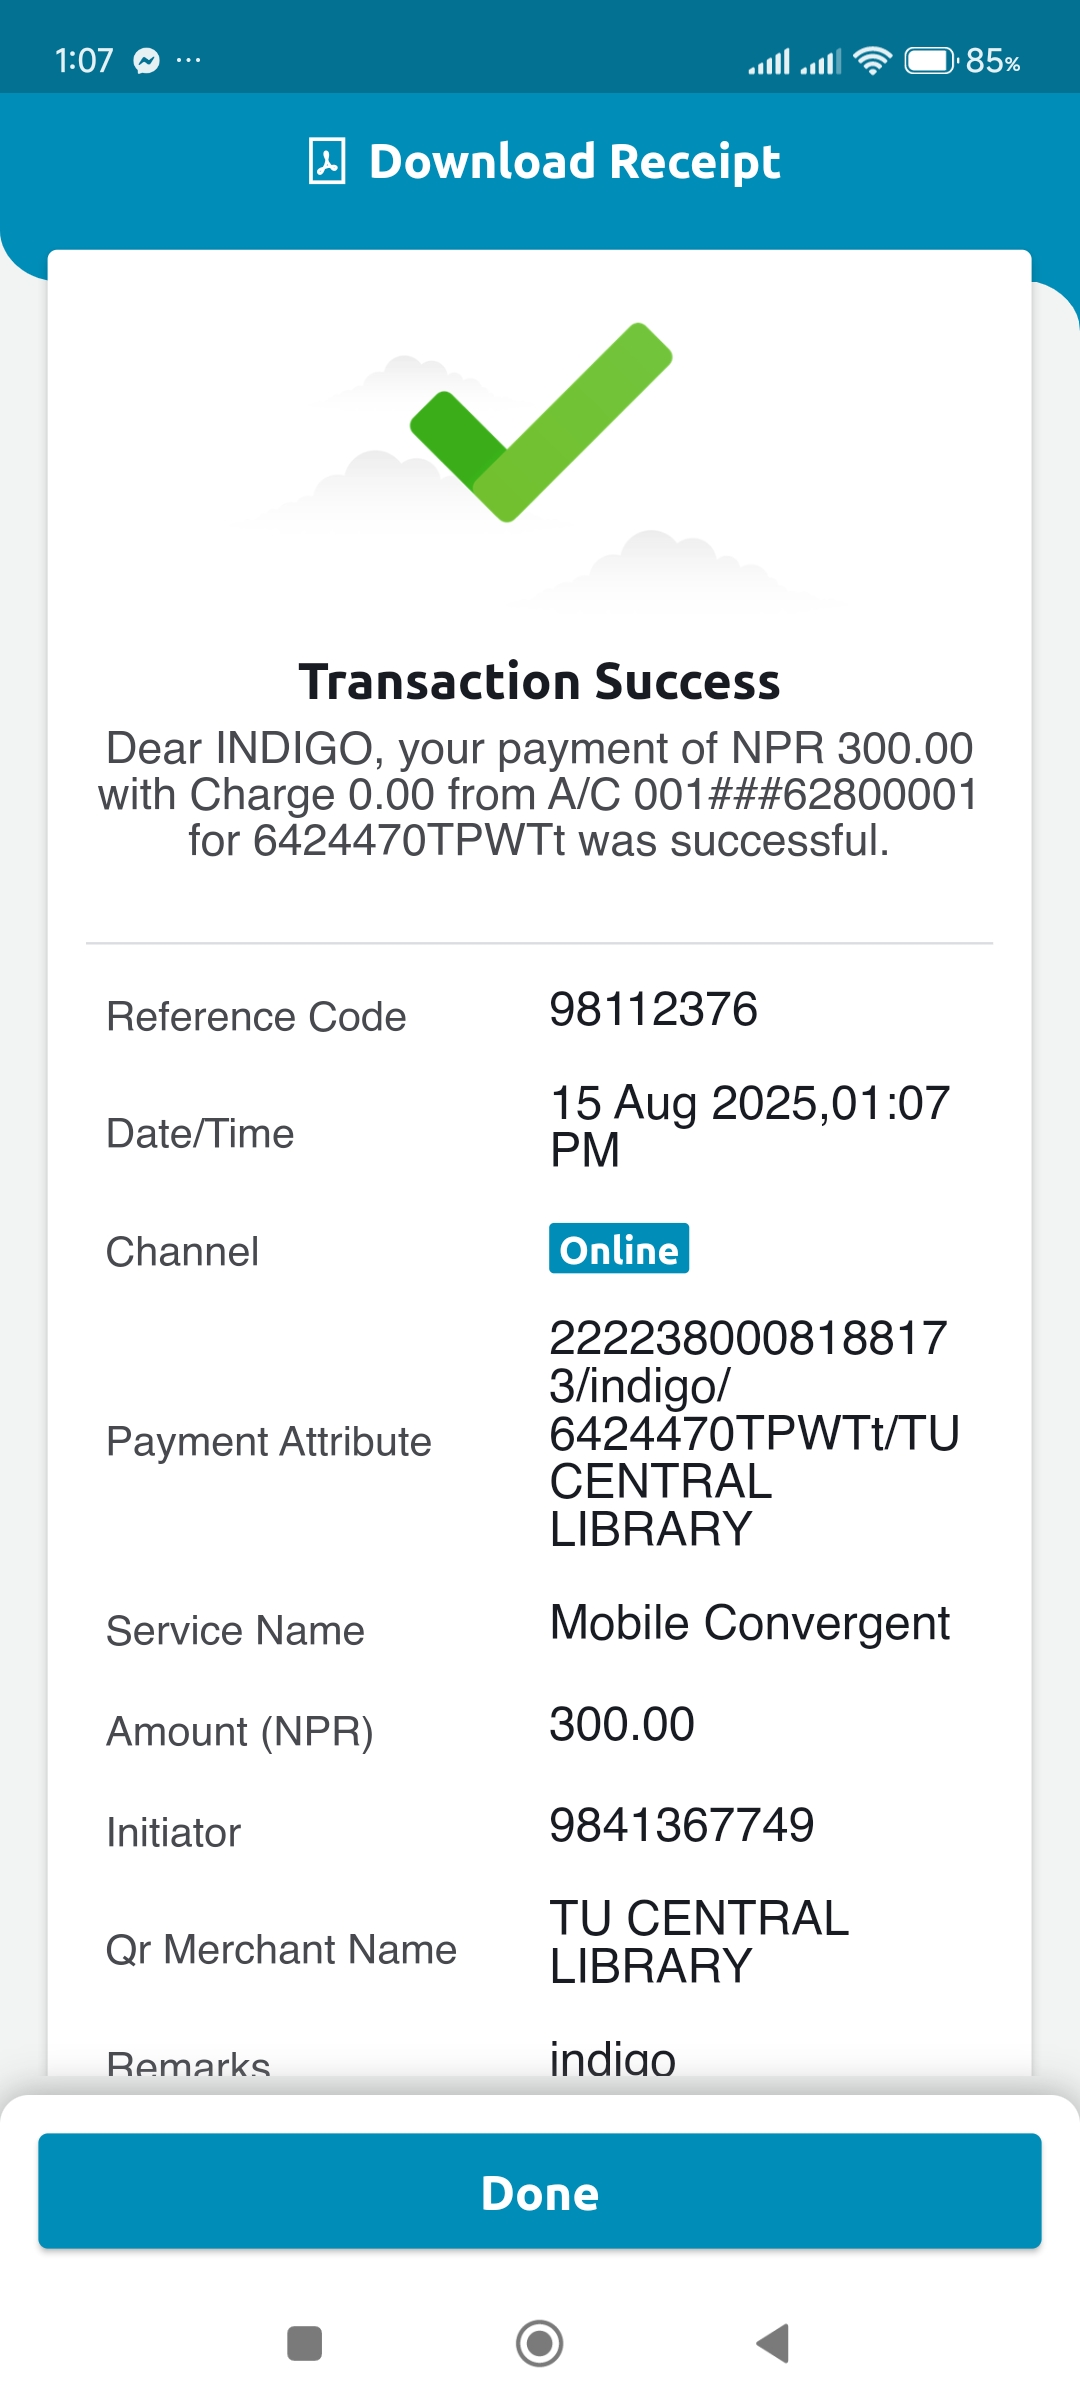Tap the reference code 98112376

653,1010
